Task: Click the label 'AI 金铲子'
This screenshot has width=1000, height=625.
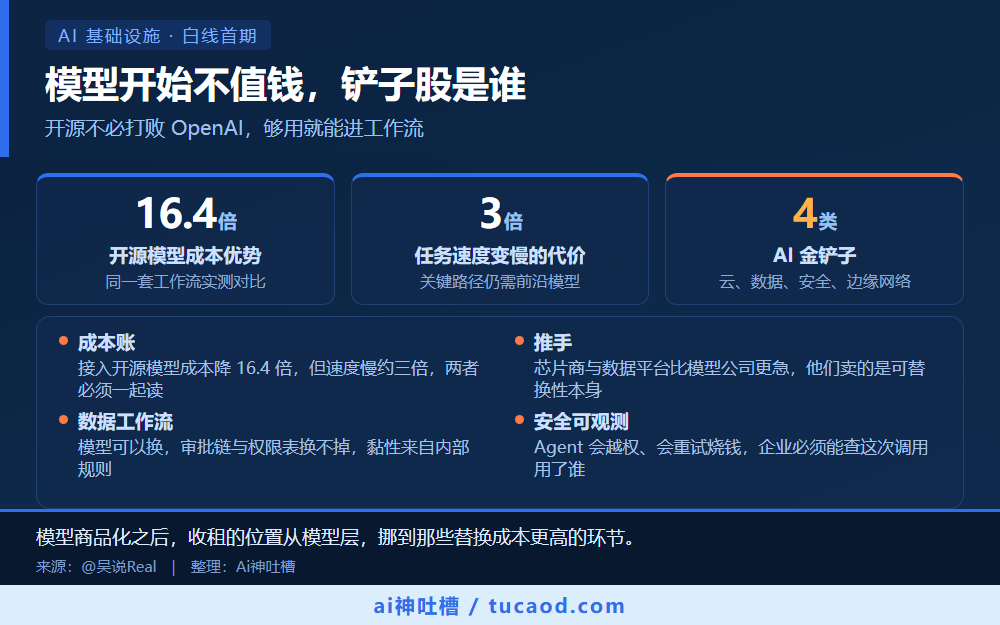Action: [814, 256]
